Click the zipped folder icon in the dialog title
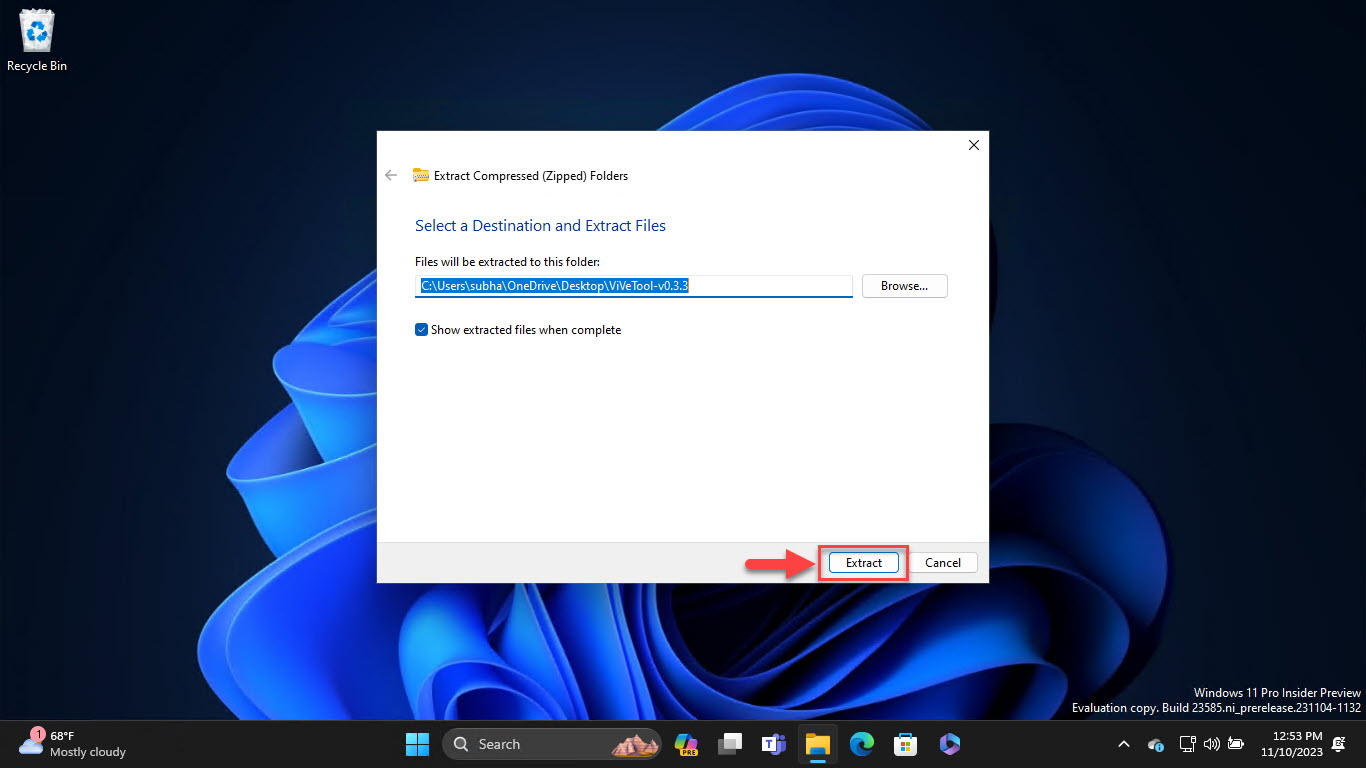The image size is (1366, 768). coord(421,175)
